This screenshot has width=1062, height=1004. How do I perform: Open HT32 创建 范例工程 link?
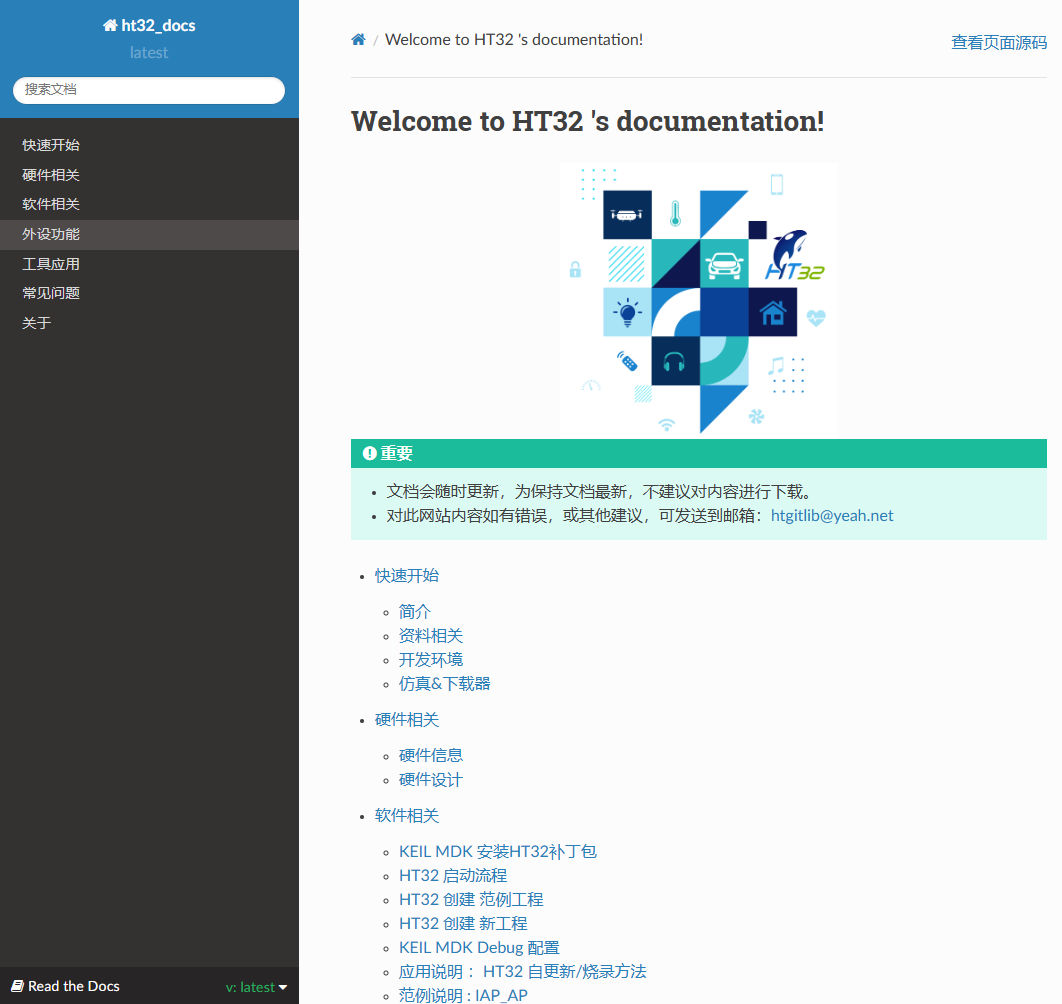pos(471,900)
